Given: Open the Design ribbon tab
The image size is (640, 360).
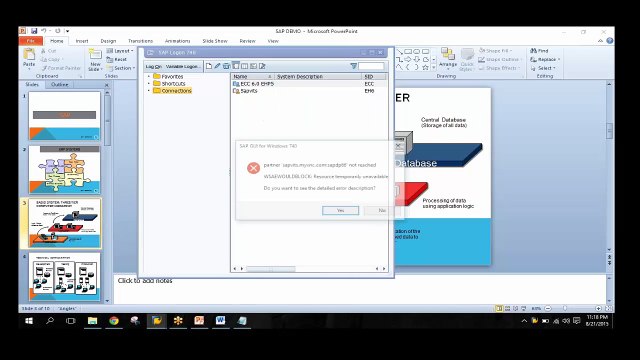Looking at the screenshot, I should click(108, 41).
